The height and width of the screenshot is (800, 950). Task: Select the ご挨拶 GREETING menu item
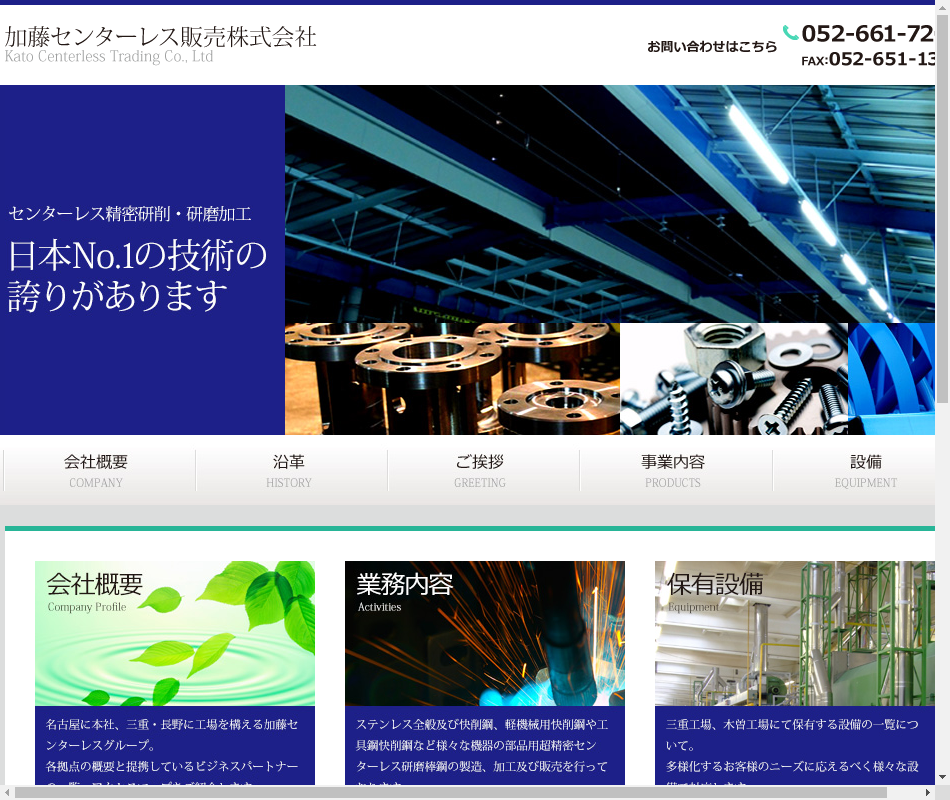pos(480,471)
